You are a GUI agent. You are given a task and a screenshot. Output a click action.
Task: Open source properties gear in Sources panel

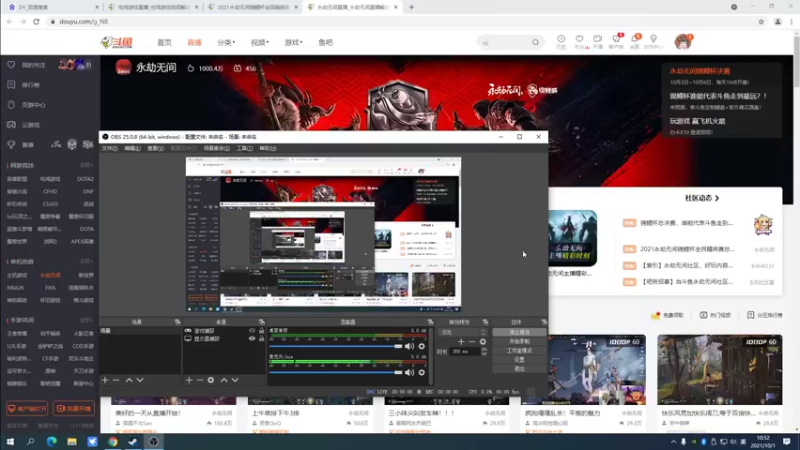(x=211, y=380)
